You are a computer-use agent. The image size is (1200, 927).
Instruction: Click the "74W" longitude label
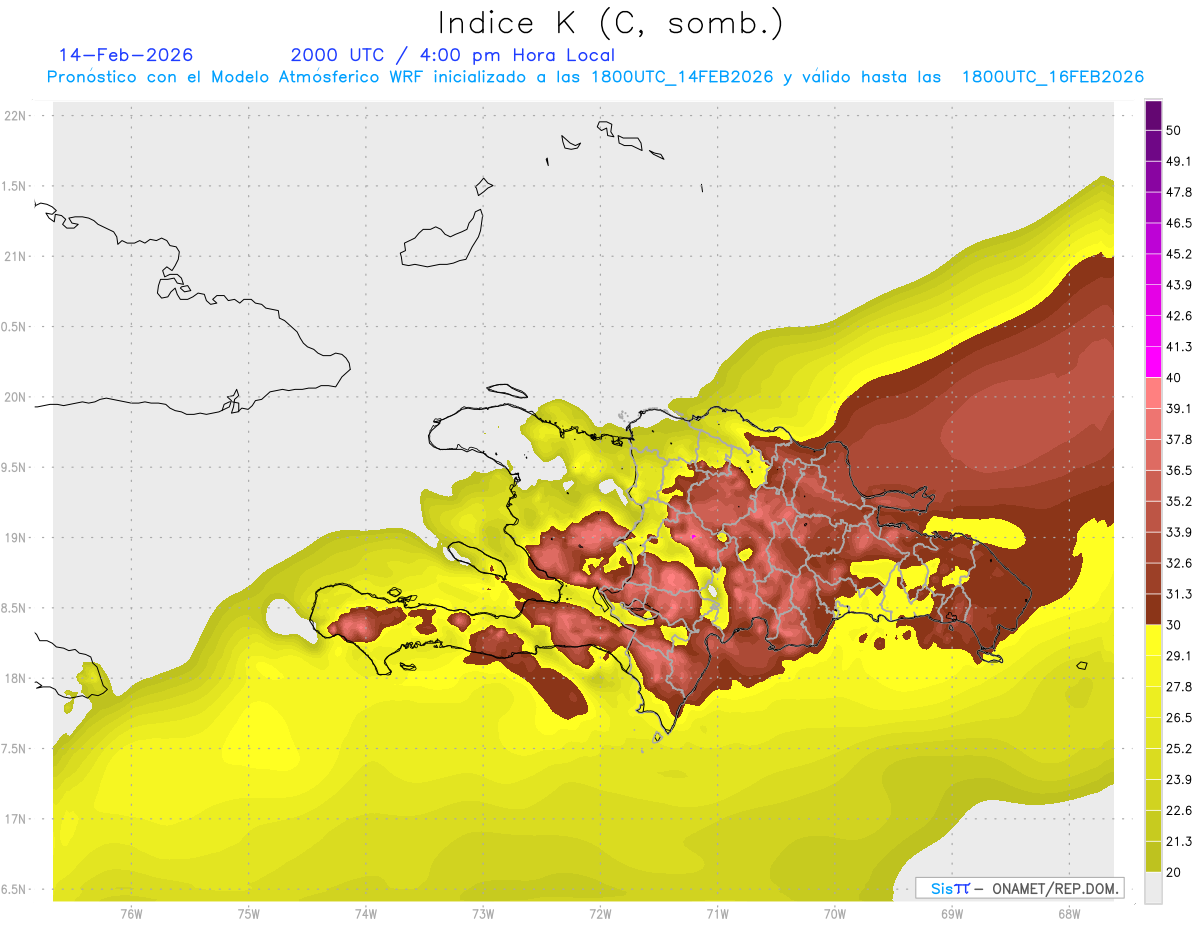tap(366, 914)
